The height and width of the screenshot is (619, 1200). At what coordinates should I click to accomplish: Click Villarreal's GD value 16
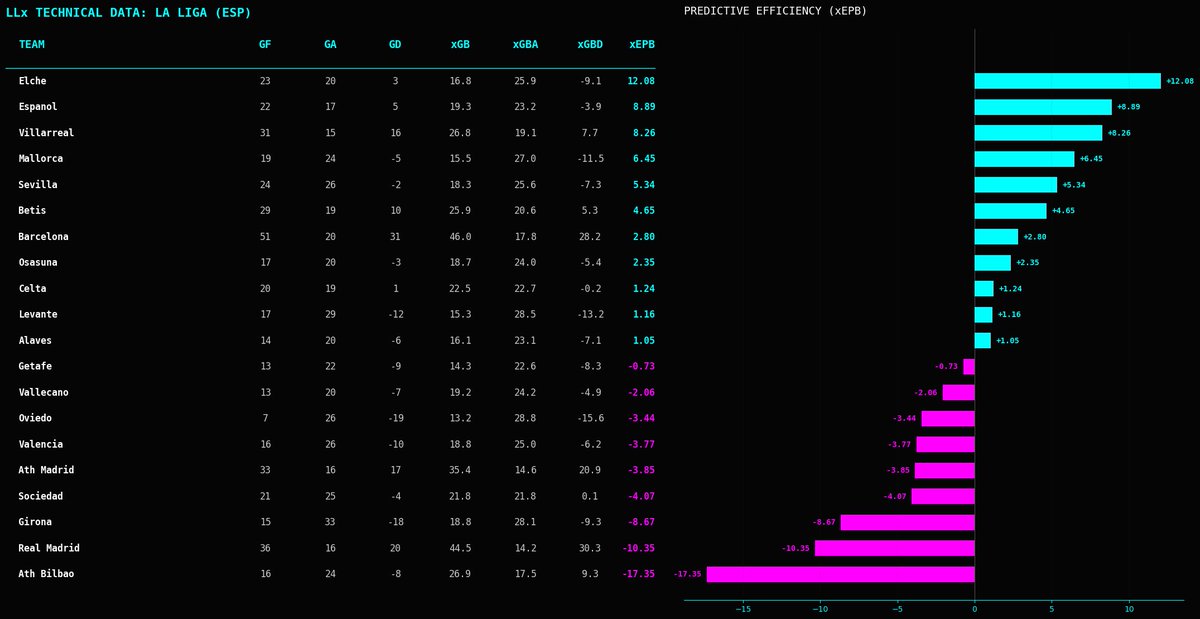[x=395, y=133]
